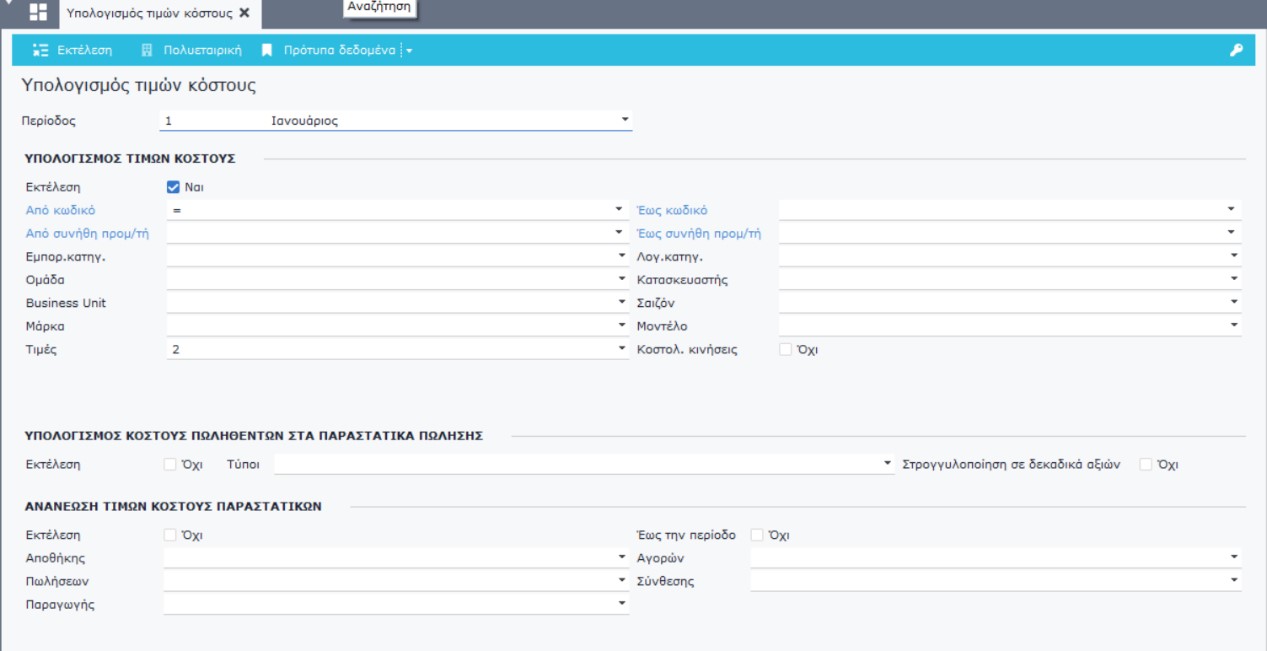Enable the Κοστολ. κινήσεις checkbox
The image size is (1267, 651).
(x=785, y=350)
